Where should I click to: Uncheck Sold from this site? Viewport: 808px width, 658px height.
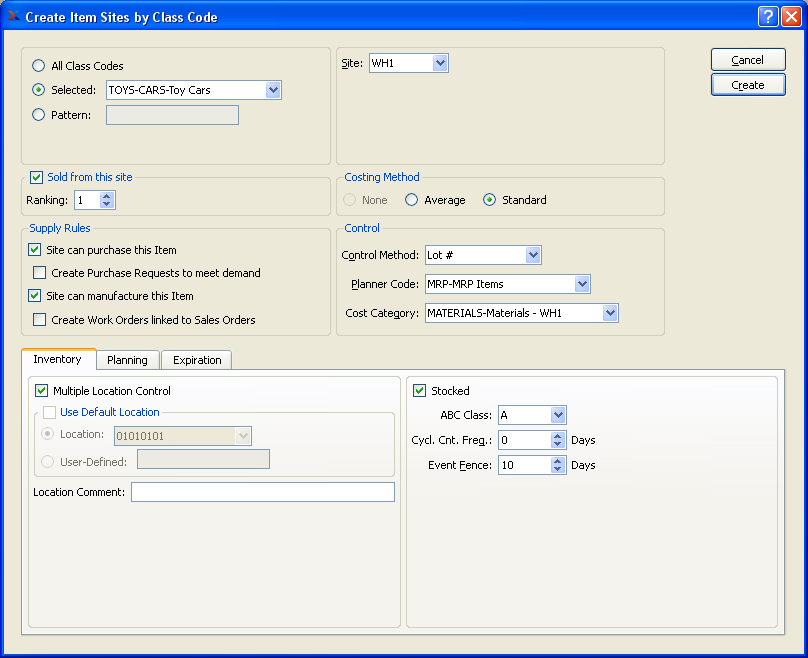click(37, 177)
